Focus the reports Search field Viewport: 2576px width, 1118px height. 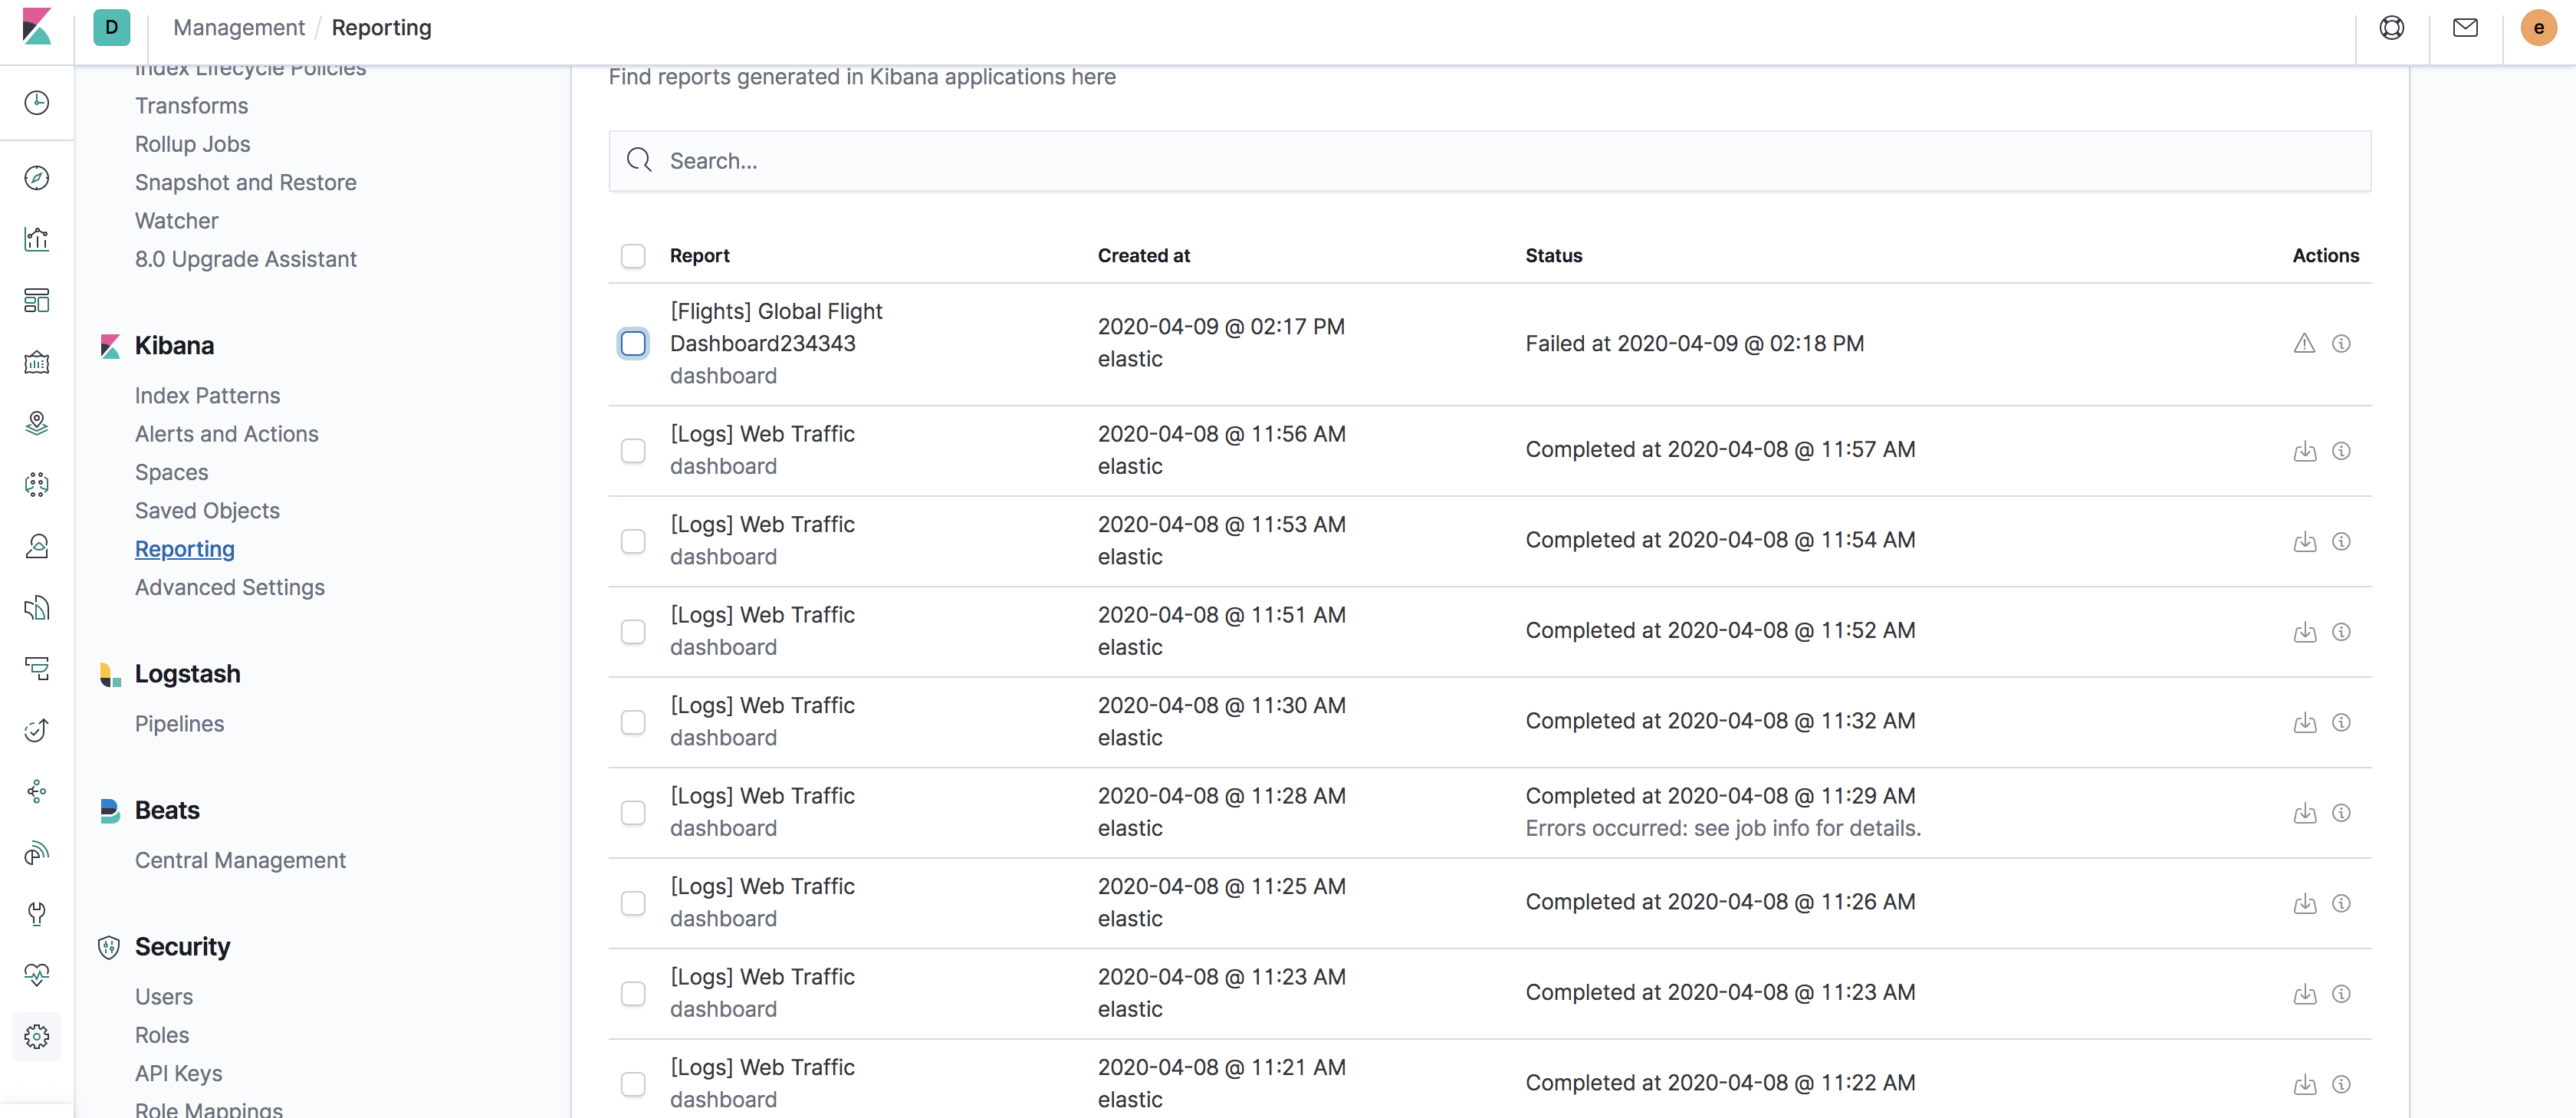click(1490, 161)
